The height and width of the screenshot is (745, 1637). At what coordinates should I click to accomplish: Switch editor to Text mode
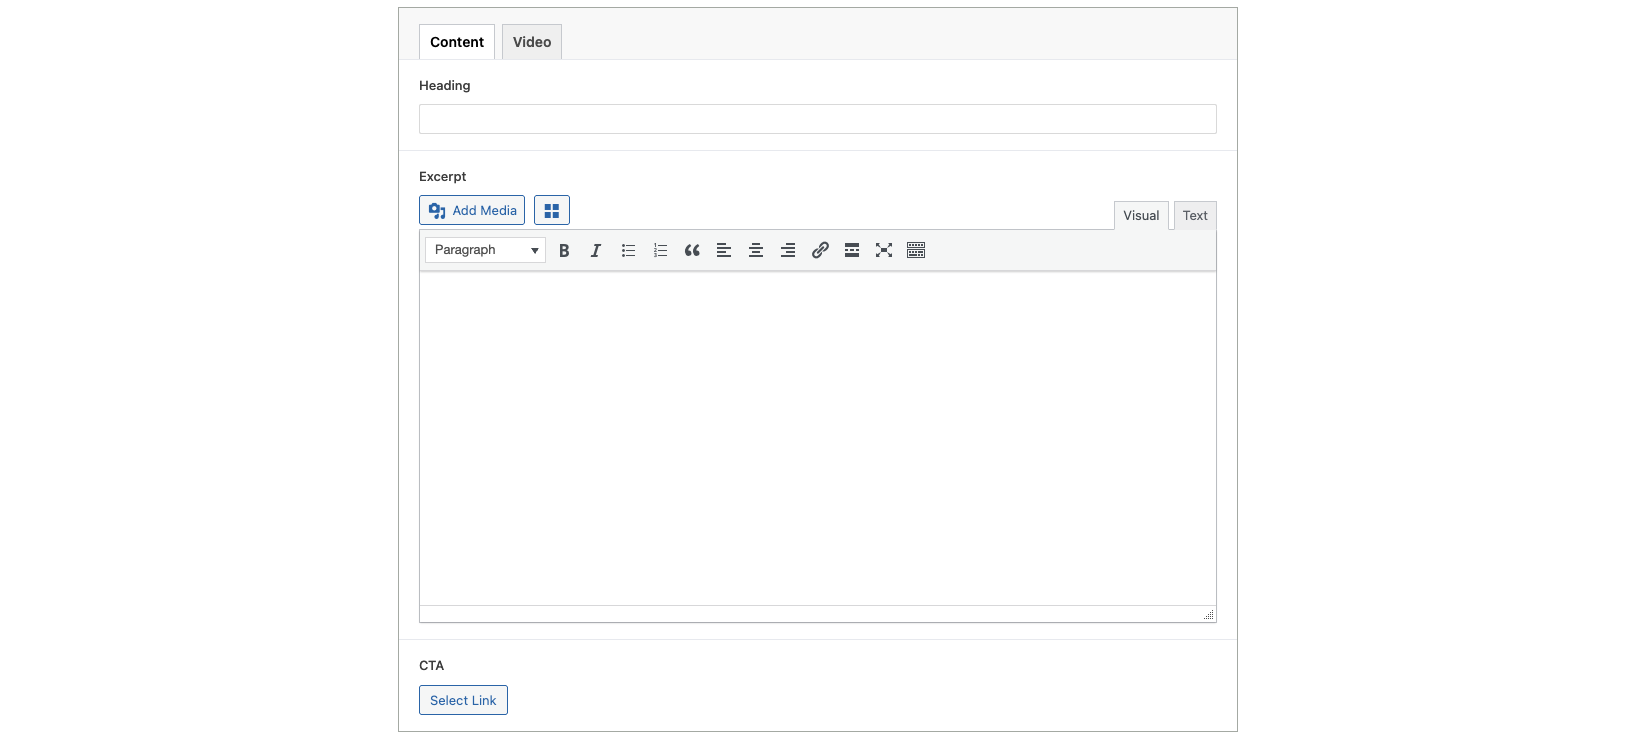pos(1195,216)
